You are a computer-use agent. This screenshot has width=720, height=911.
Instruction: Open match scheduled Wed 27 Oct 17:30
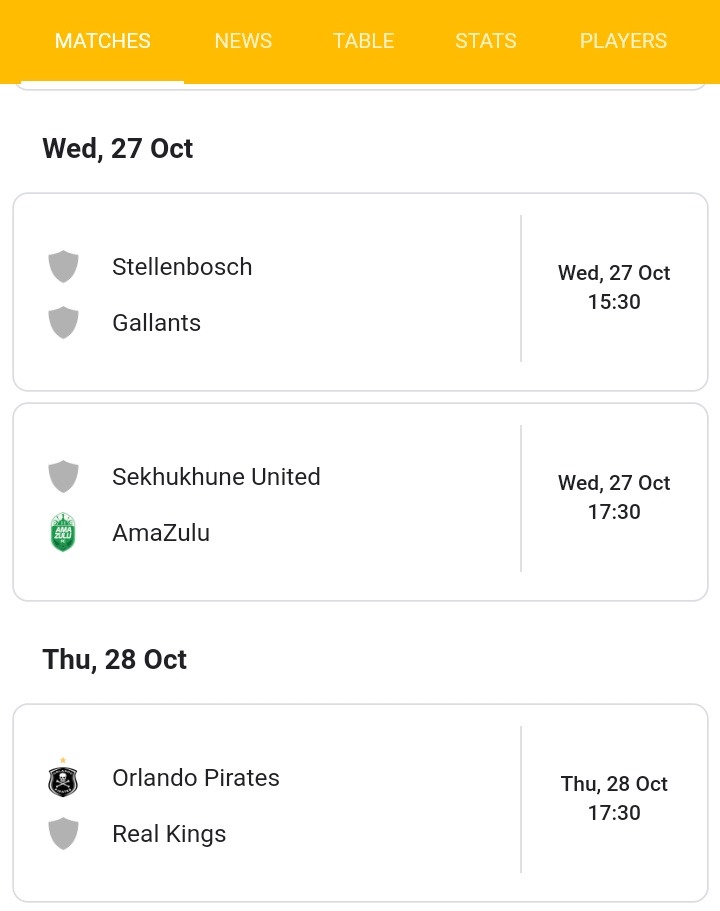(x=360, y=502)
